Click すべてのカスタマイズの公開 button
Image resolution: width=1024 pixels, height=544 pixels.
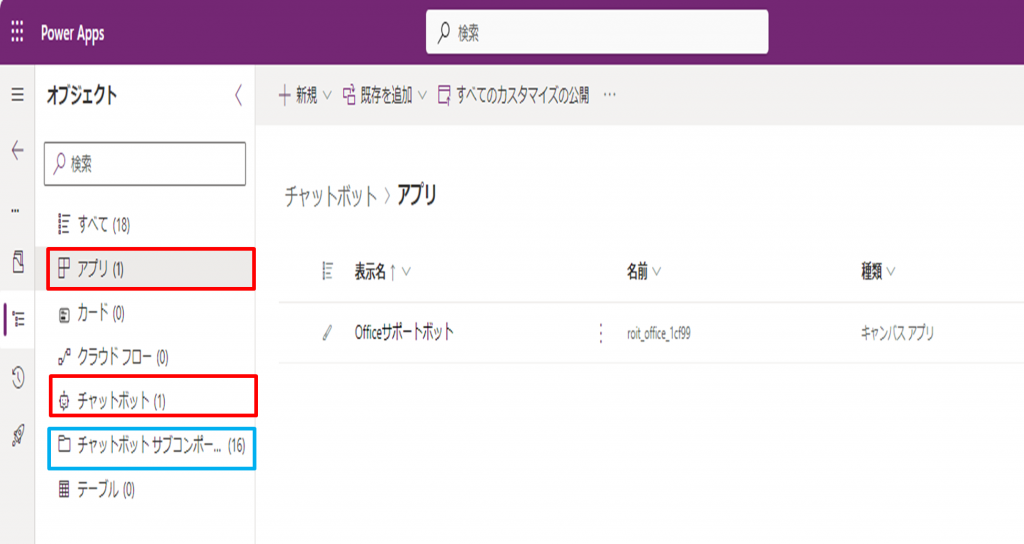tap(513, 95)
